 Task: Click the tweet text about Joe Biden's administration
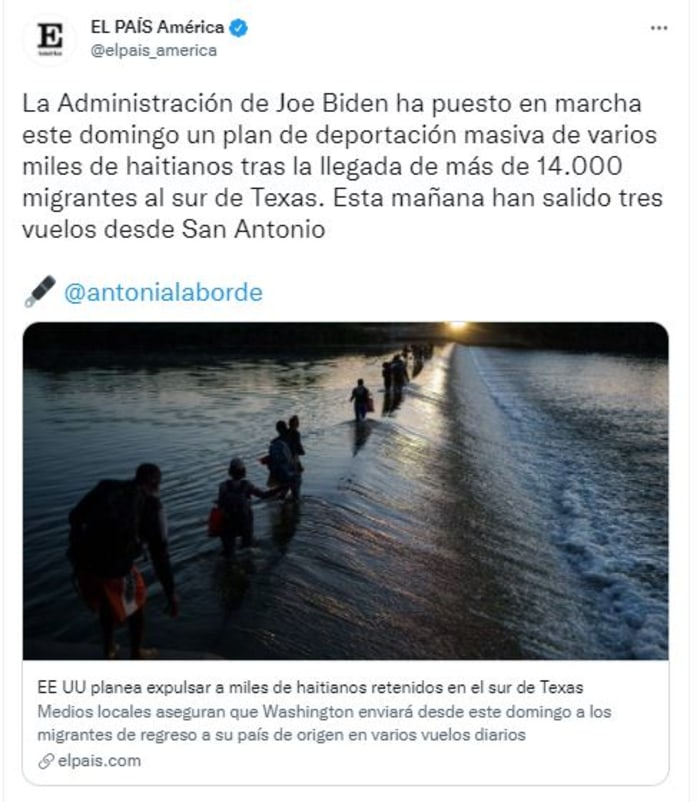(x=343, y=166)
